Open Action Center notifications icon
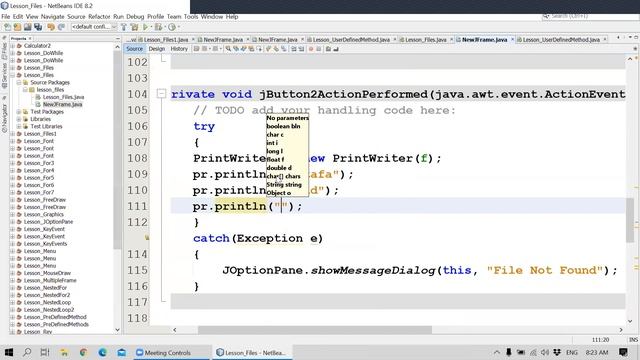This screenshot has height=360, width=640. pyautogui.click(x=623, y=352)
